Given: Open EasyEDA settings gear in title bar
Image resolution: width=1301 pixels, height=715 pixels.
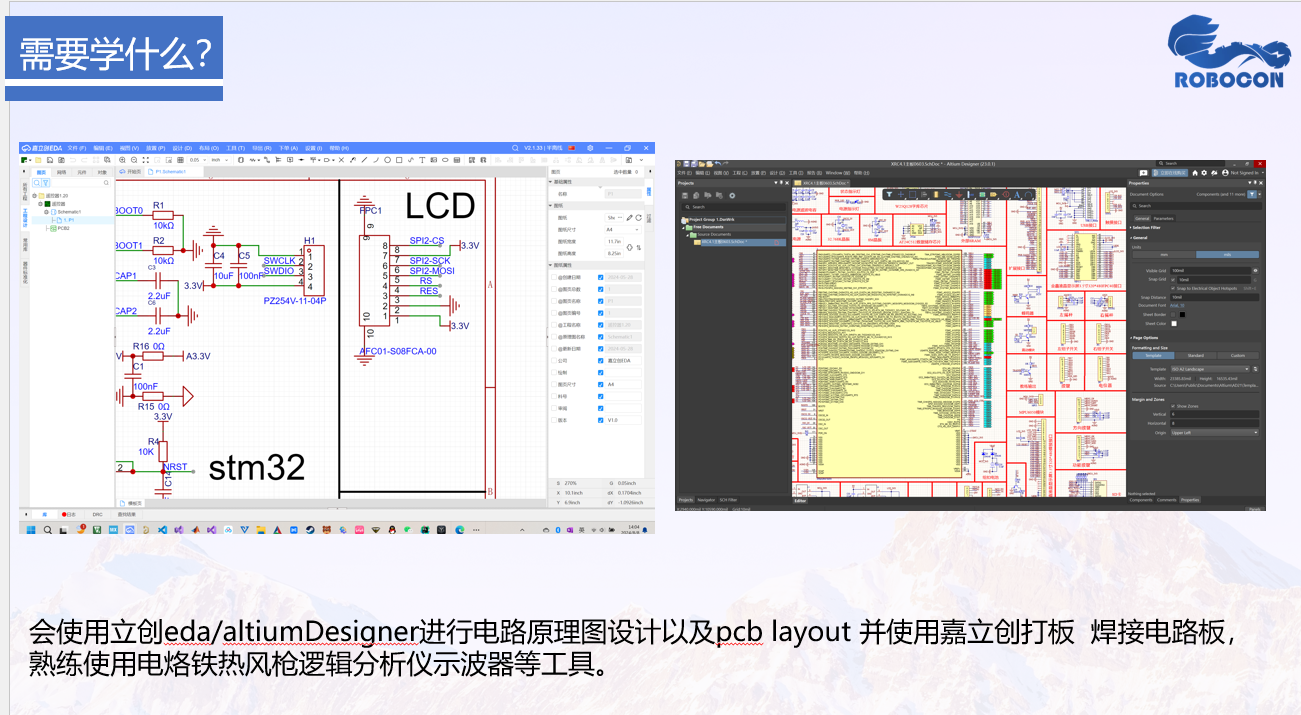Looking at the screenshot, I should click(590, 148).
